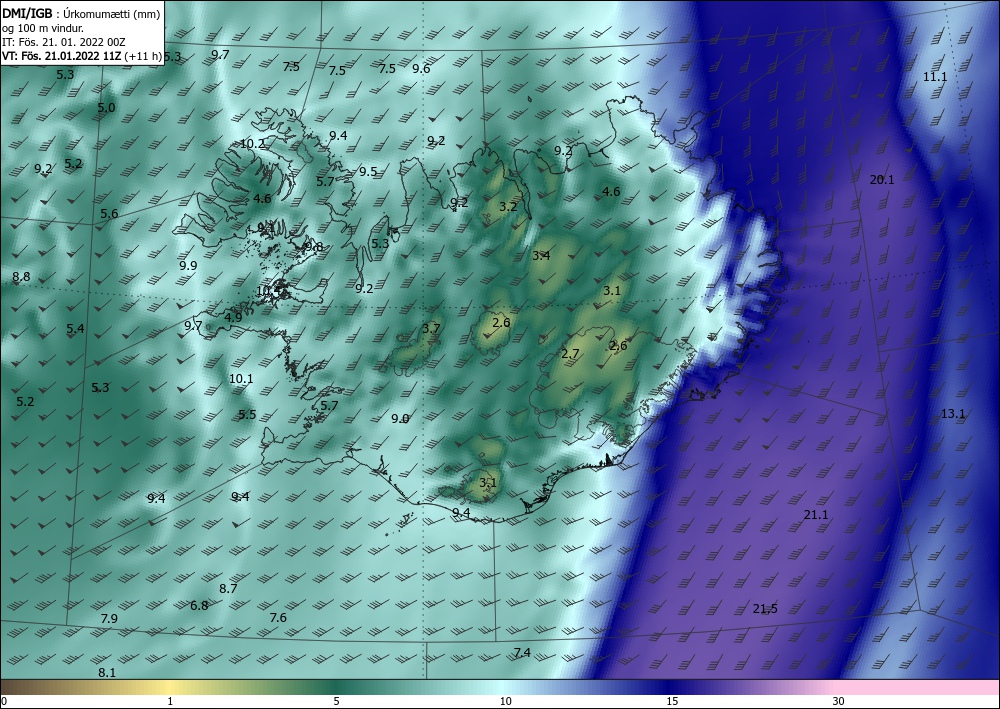Click the '9.6' value at top center

(x=421, y=69)
